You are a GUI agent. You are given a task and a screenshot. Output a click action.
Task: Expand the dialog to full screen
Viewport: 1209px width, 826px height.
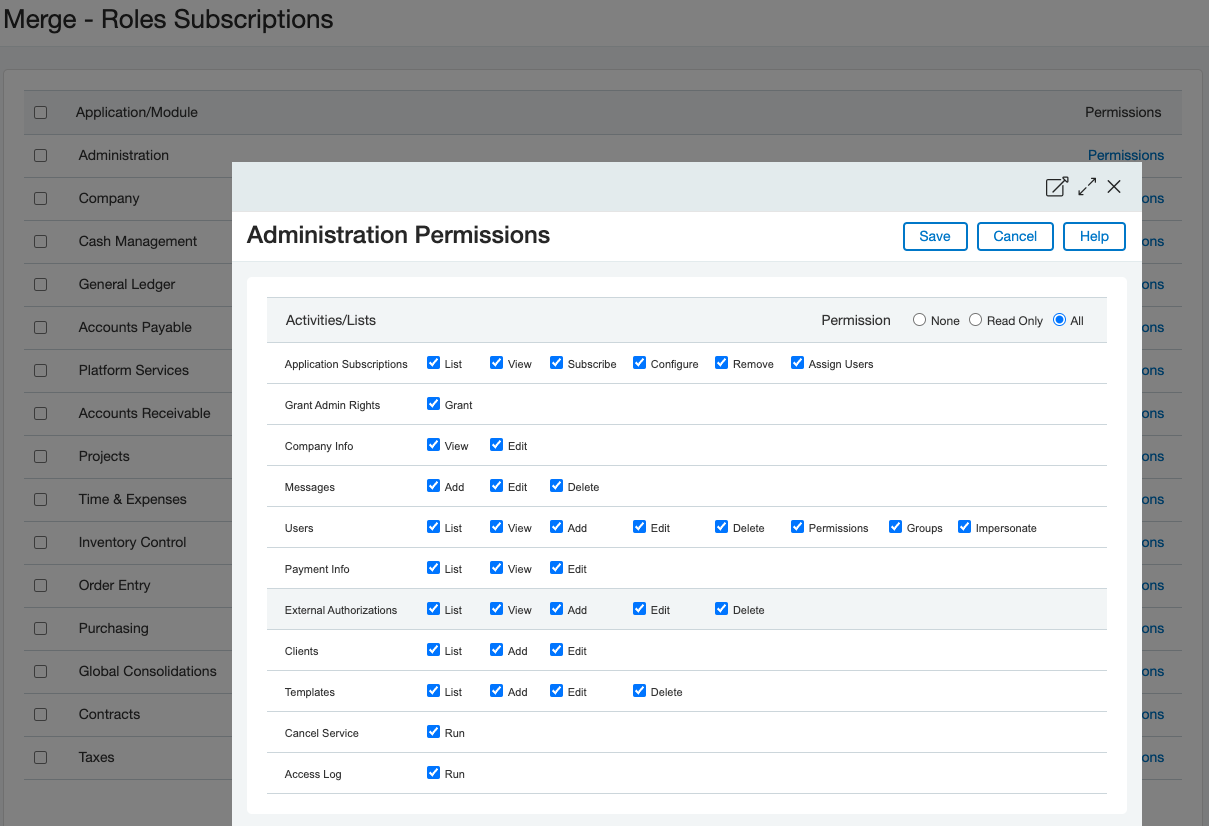[1087, 187]
